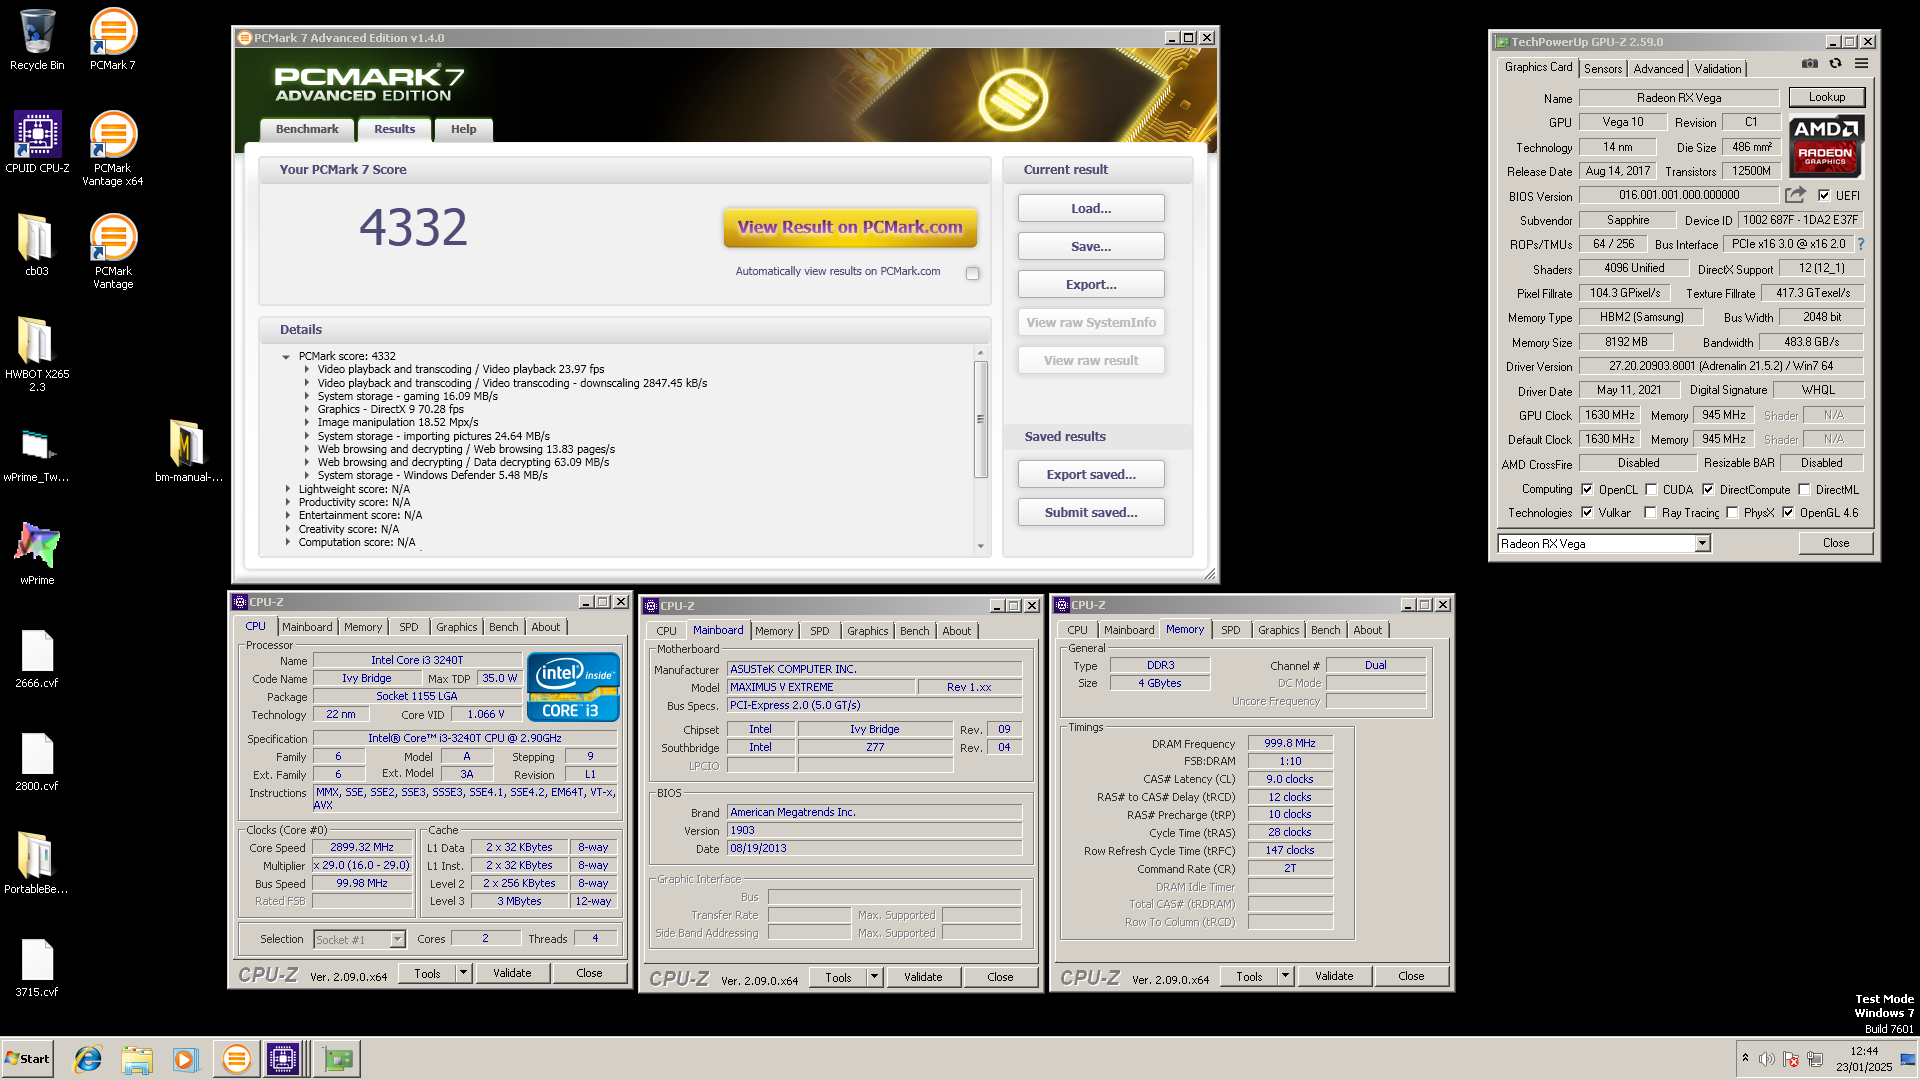Click the Load... button in PCMark 7

click(1091, 208)
